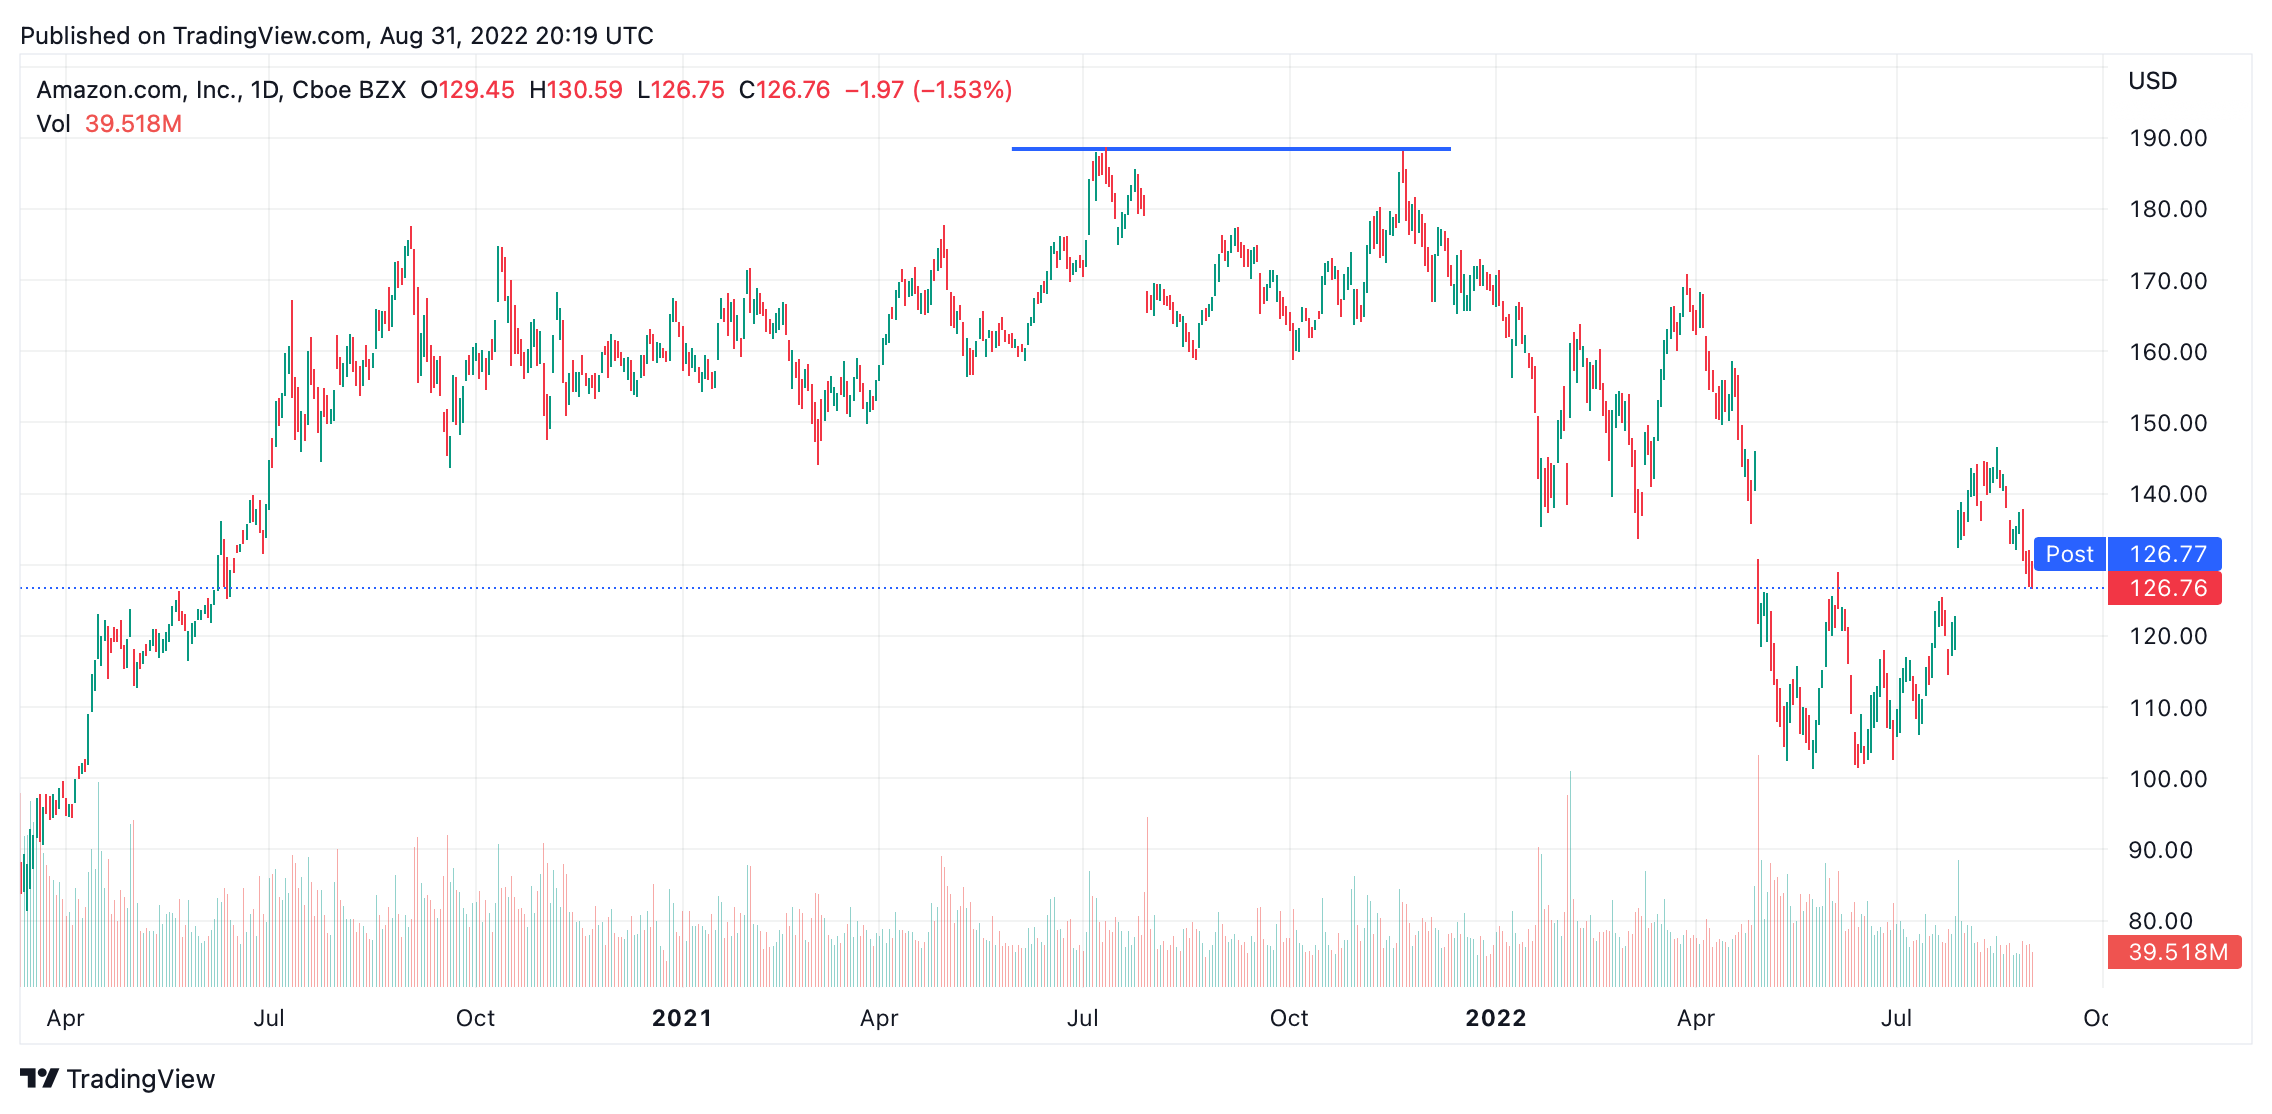This screenshot has height=1114, width=2272.
Task: Open the TradingView wordmark link
Action: pos(141,1079)
